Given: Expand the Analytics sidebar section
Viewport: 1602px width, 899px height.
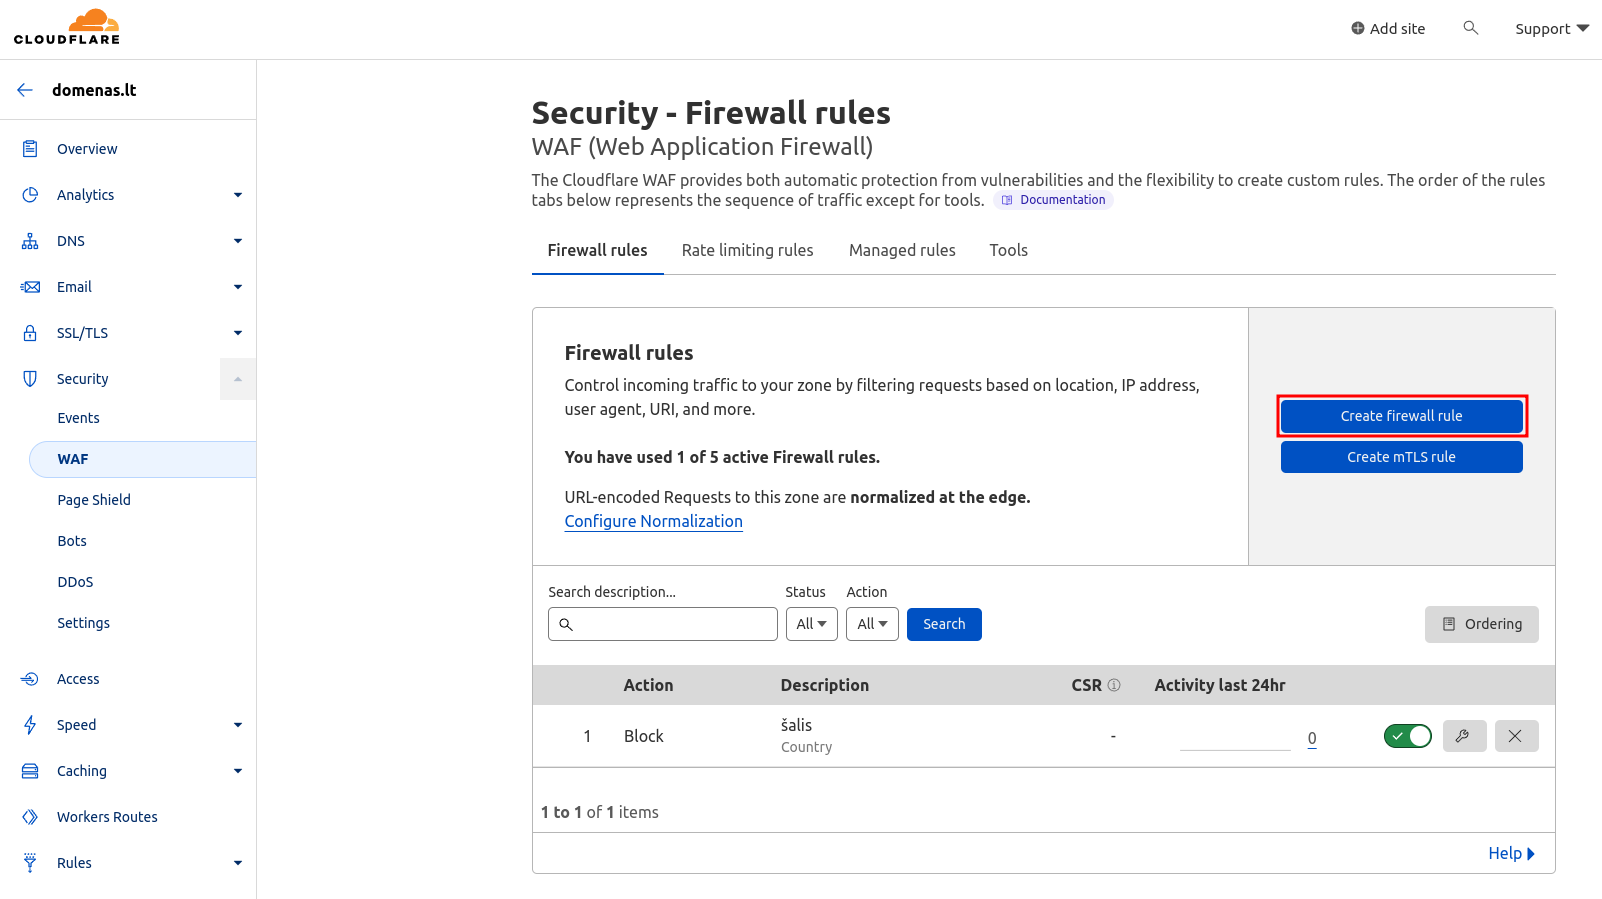Looking at the screenshot, I should click(237, 195).
